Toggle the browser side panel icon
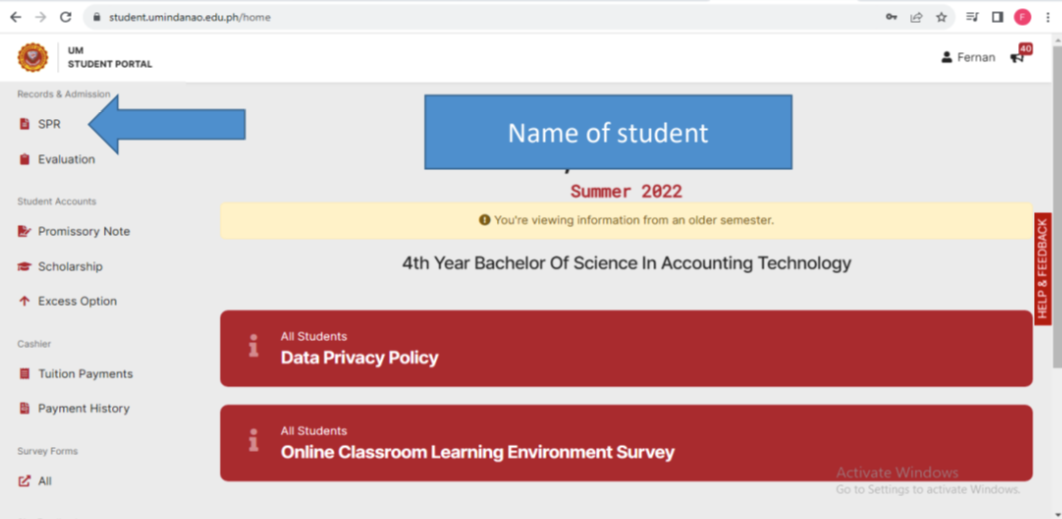The height and width of the screenshot is (519, 1062). [x=997, y=18]
